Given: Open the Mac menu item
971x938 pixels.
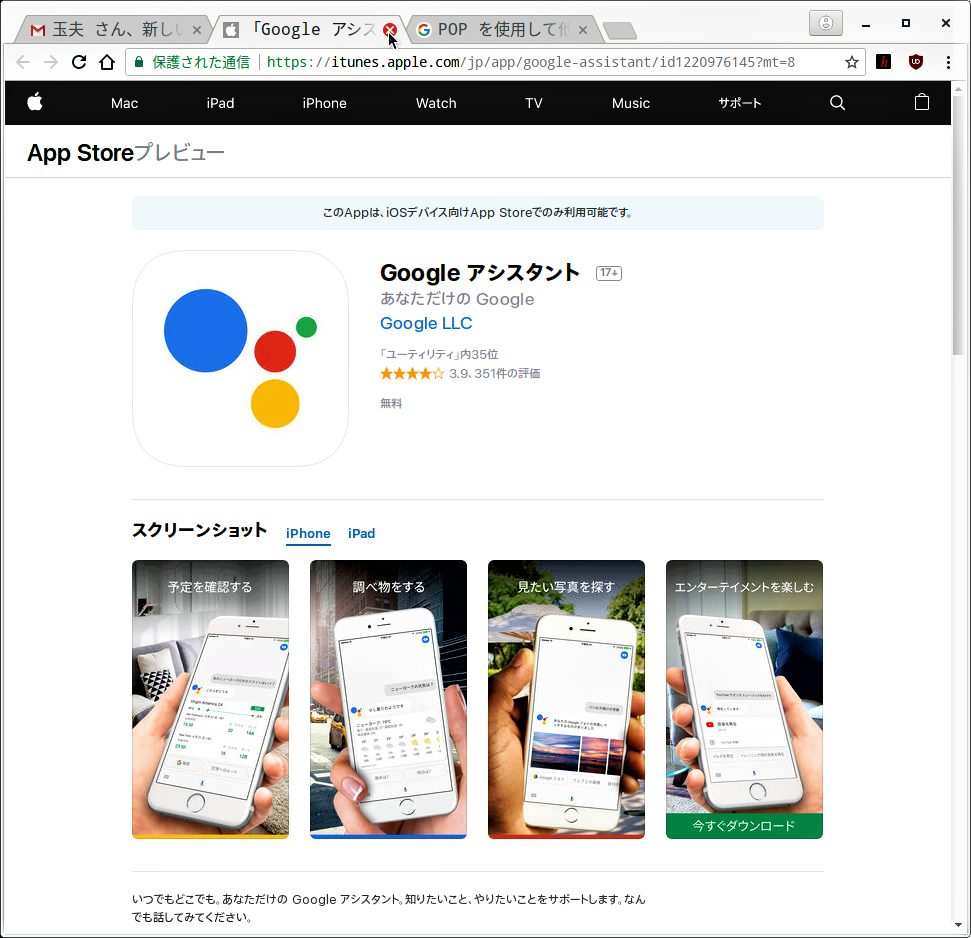Looking at the screenshot, I should [x=124, y=103].
